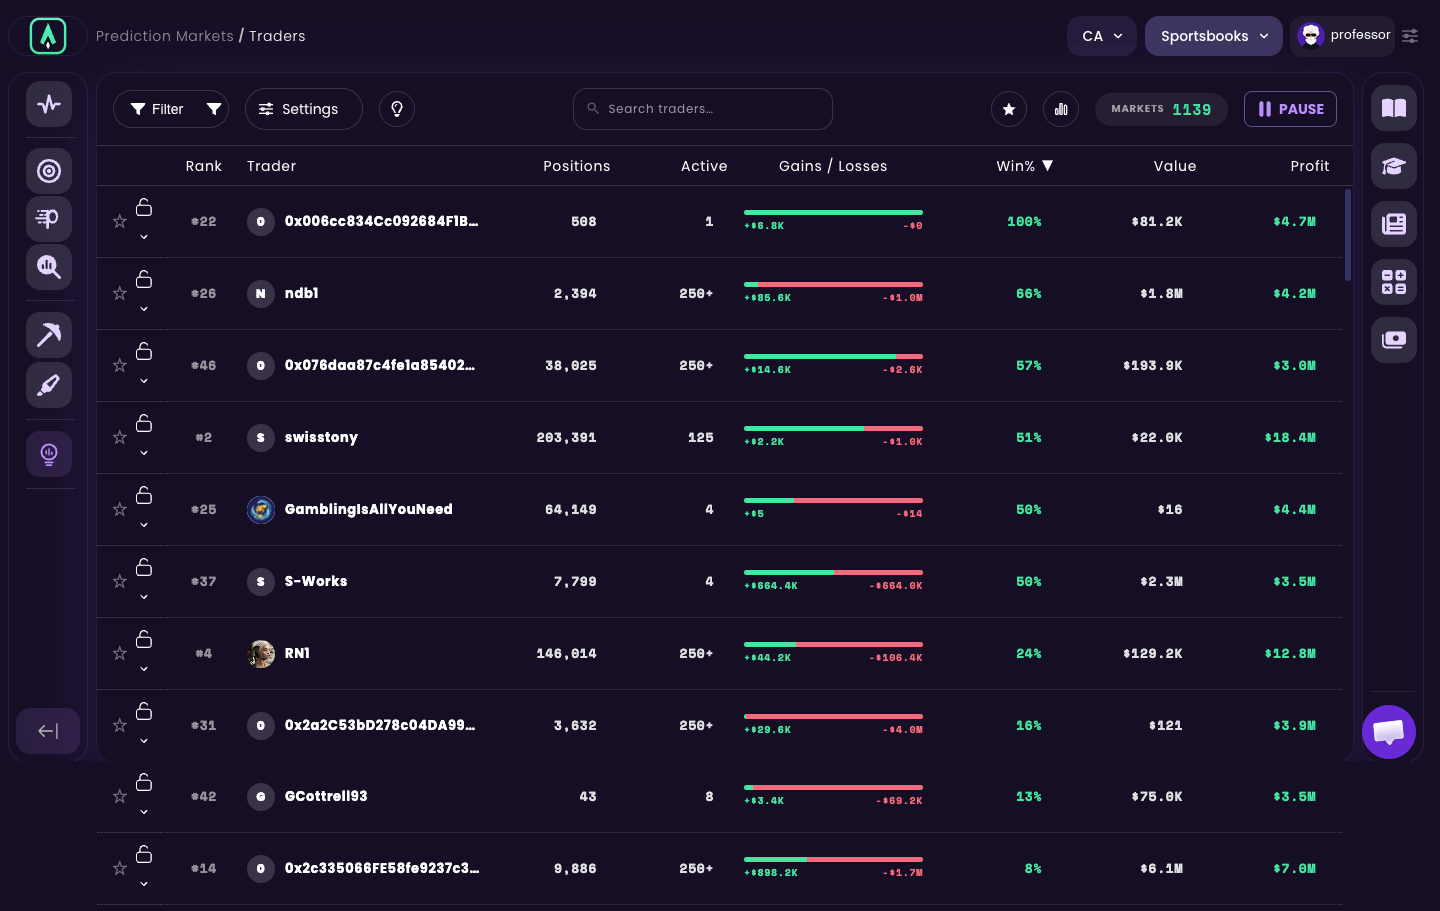Open the Sportsbooks dropdown
The height and width of the screenshot is (911, 1440).
point(1214,36)
